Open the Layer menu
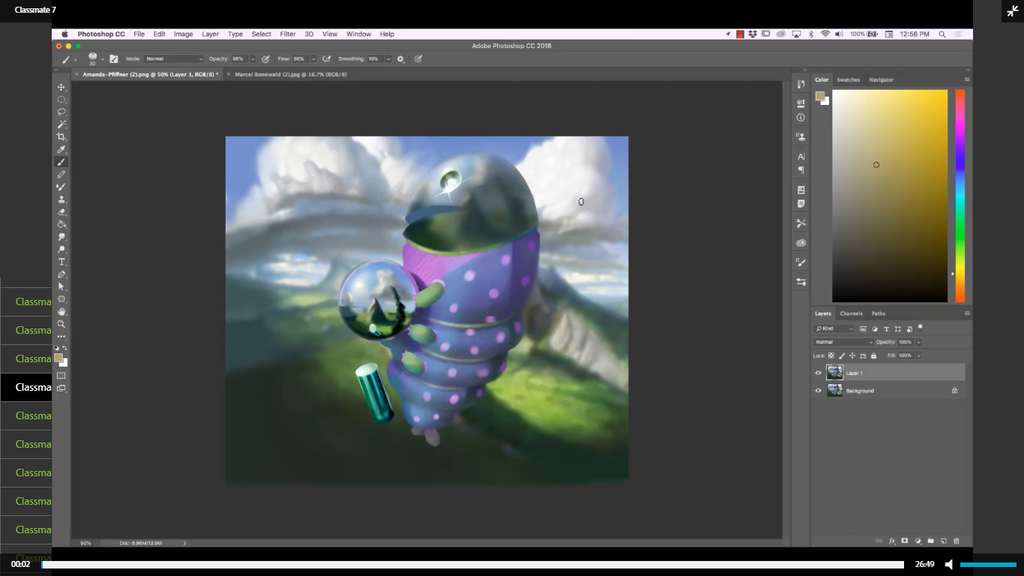Viewport: 1024px width, 576px height. pos(210,34)
